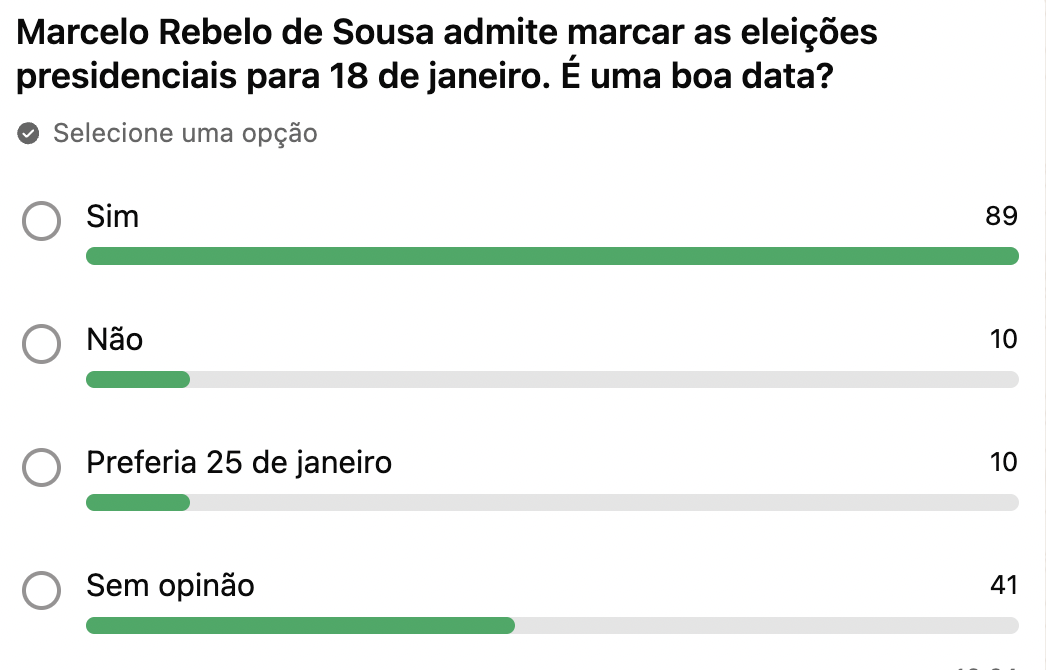Click the vote count 10 beside Não
This screenshot has width=1046, height=670.
point(1003,340)
